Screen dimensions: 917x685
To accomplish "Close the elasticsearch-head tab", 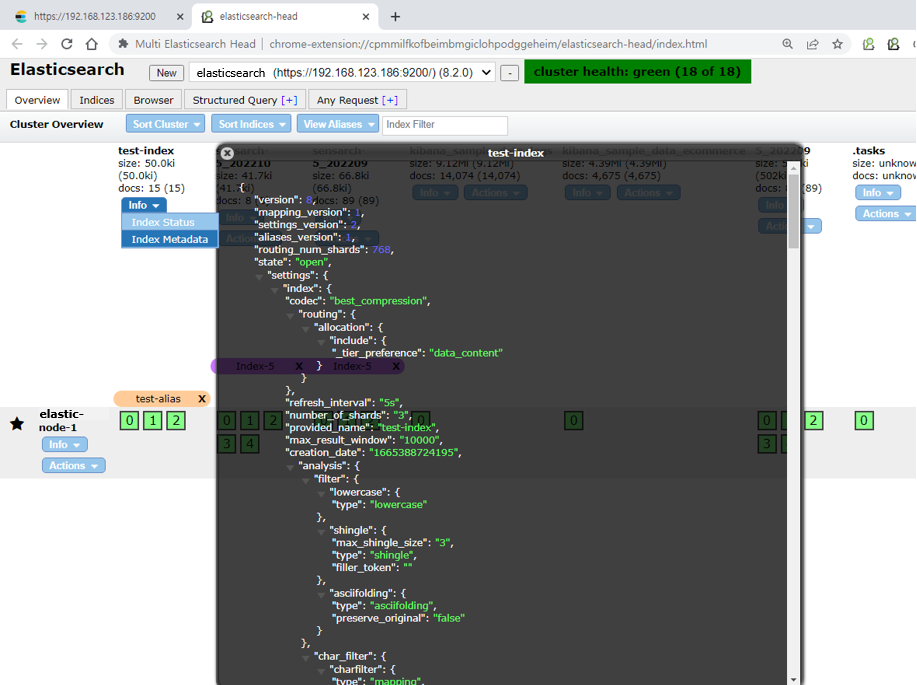I will (366, 16).
